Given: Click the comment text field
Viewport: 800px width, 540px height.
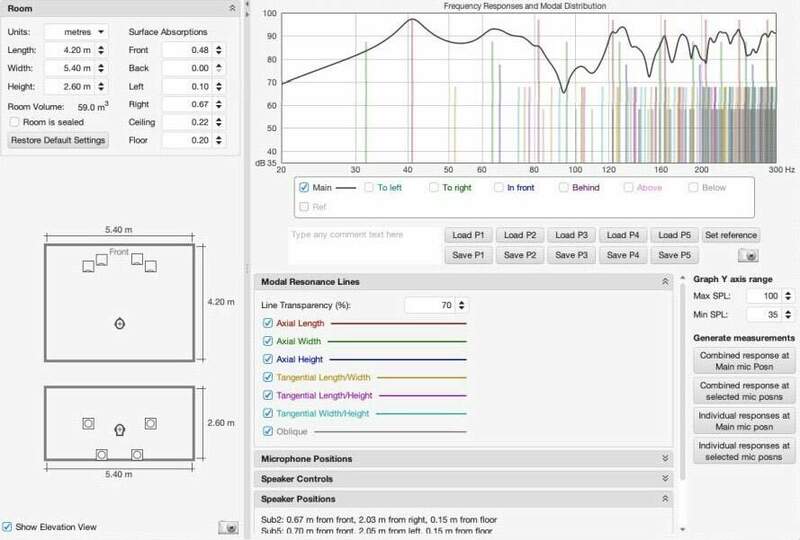Looking at the screenshot, I should (363, 245).
